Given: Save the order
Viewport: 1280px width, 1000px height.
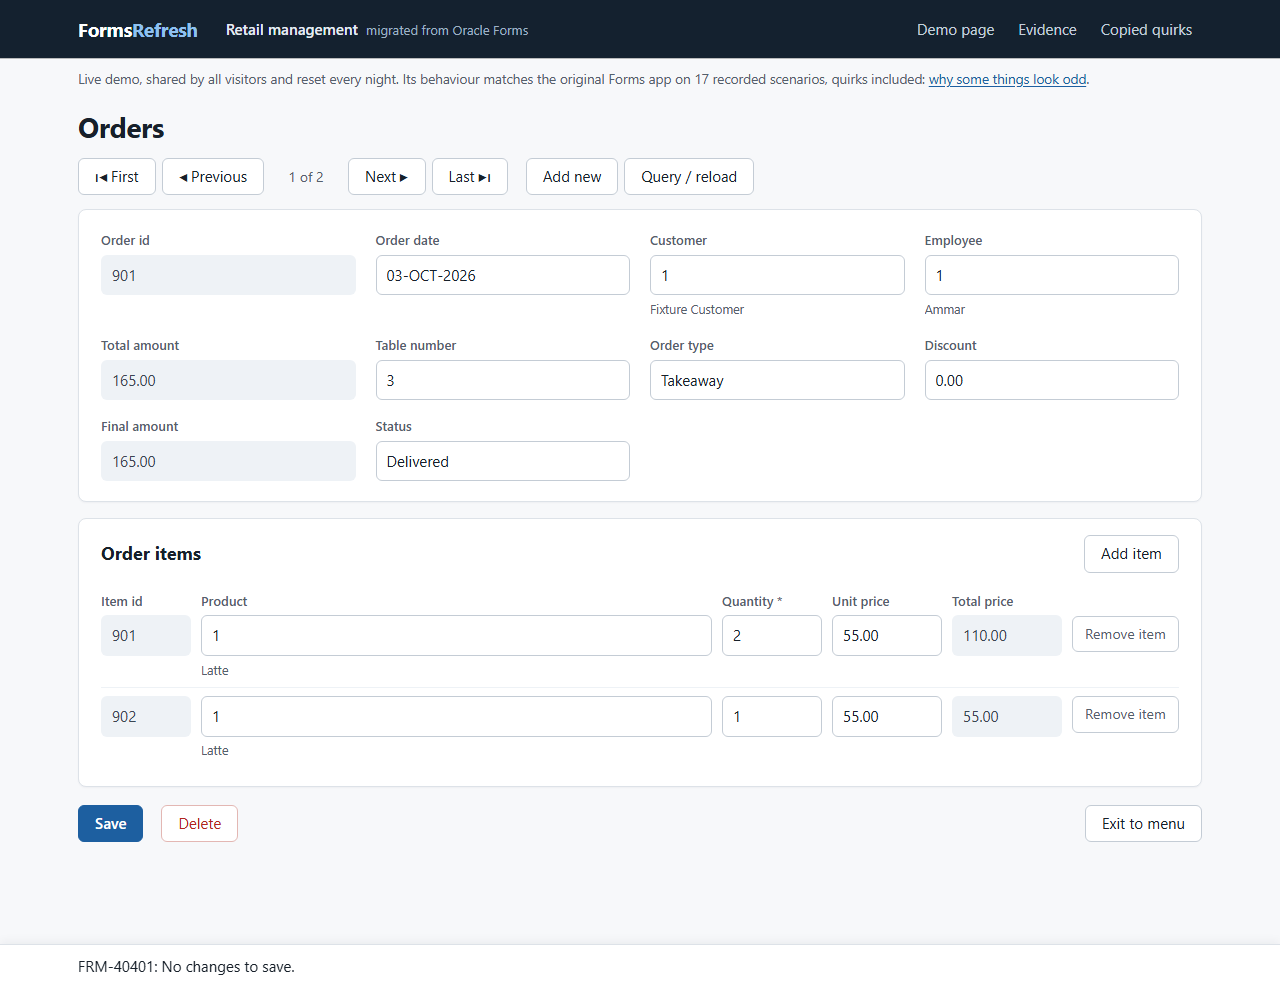Looking at the screenshot, I should 110,824.
